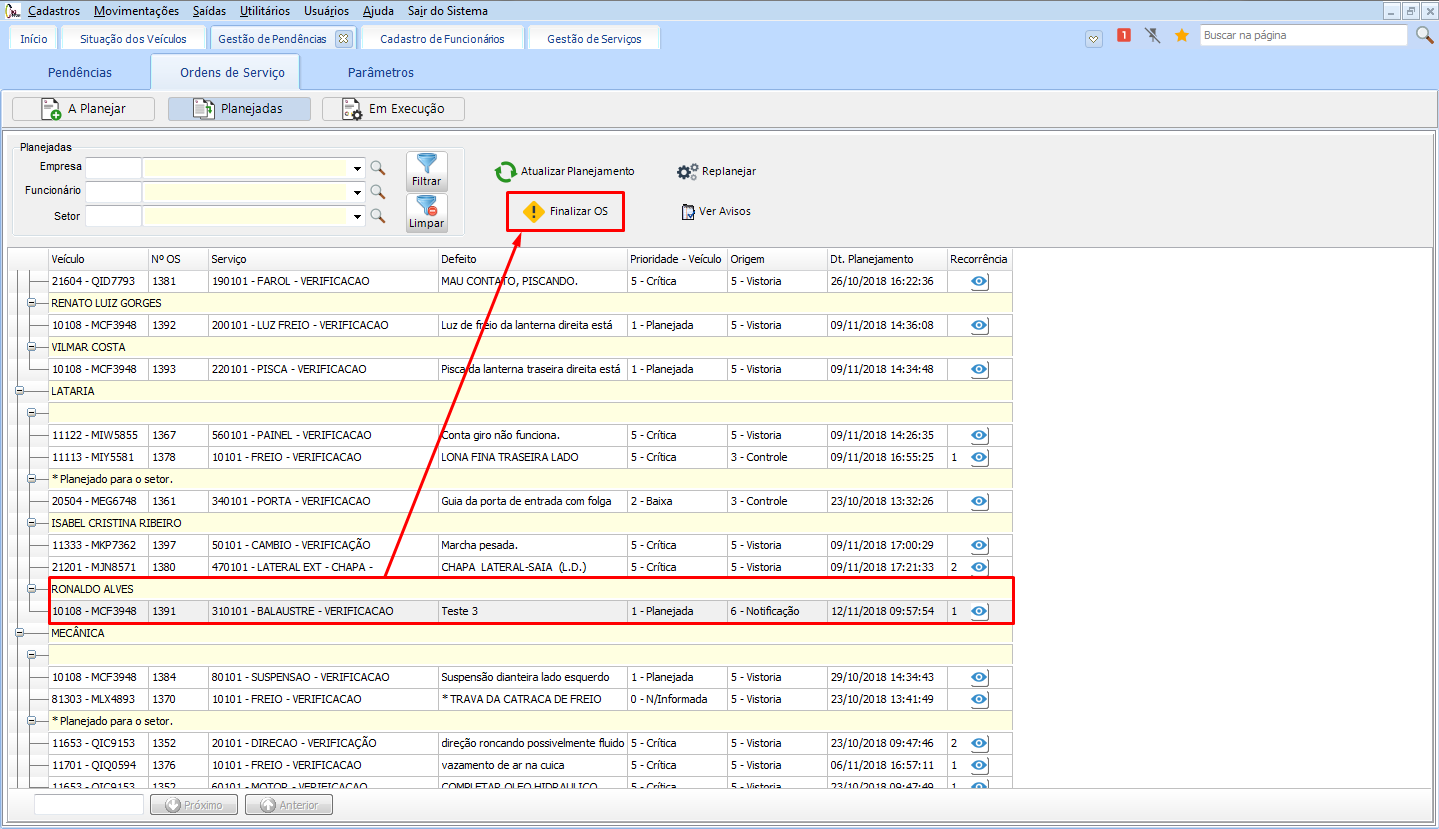Click the Ver Avisos icon

pyautogui.click(x=688, y=212)
